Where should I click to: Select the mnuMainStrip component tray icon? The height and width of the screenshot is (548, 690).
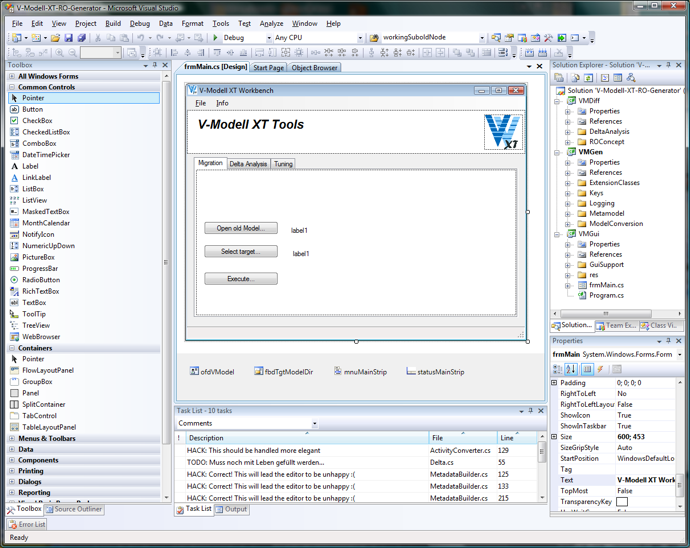click(338, 371)
